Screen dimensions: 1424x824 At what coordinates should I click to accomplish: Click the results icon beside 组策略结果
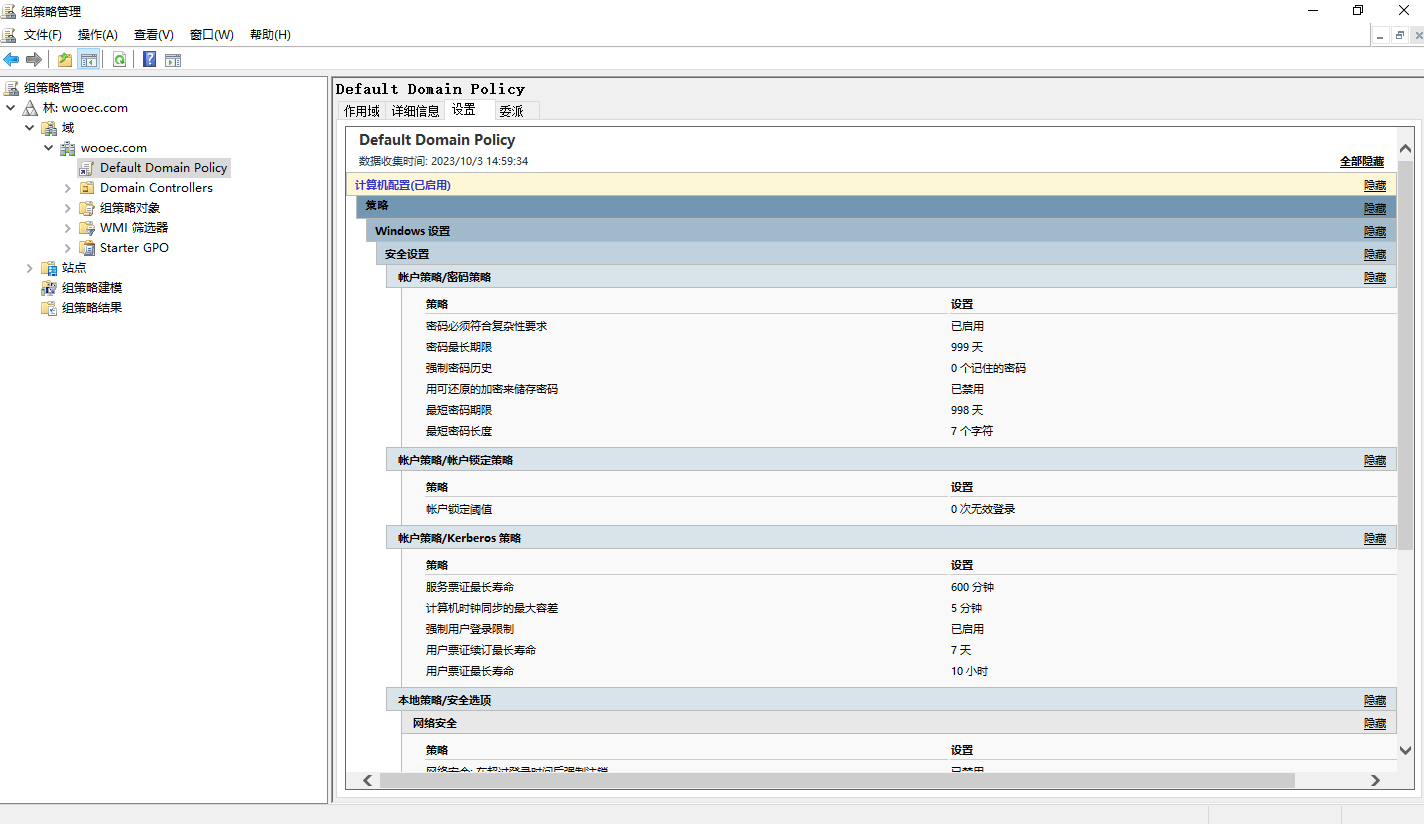click(49, 307)
